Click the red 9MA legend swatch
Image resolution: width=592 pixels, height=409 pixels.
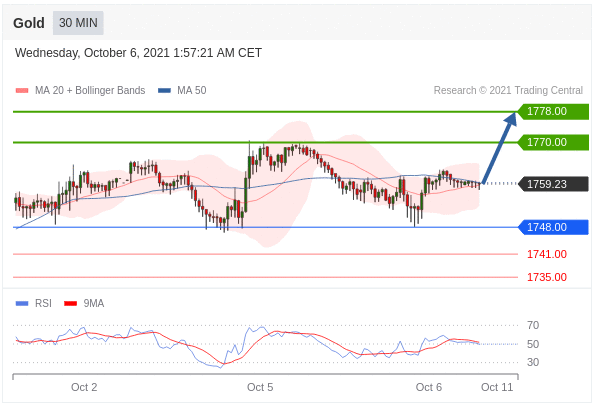pos(71,303)
